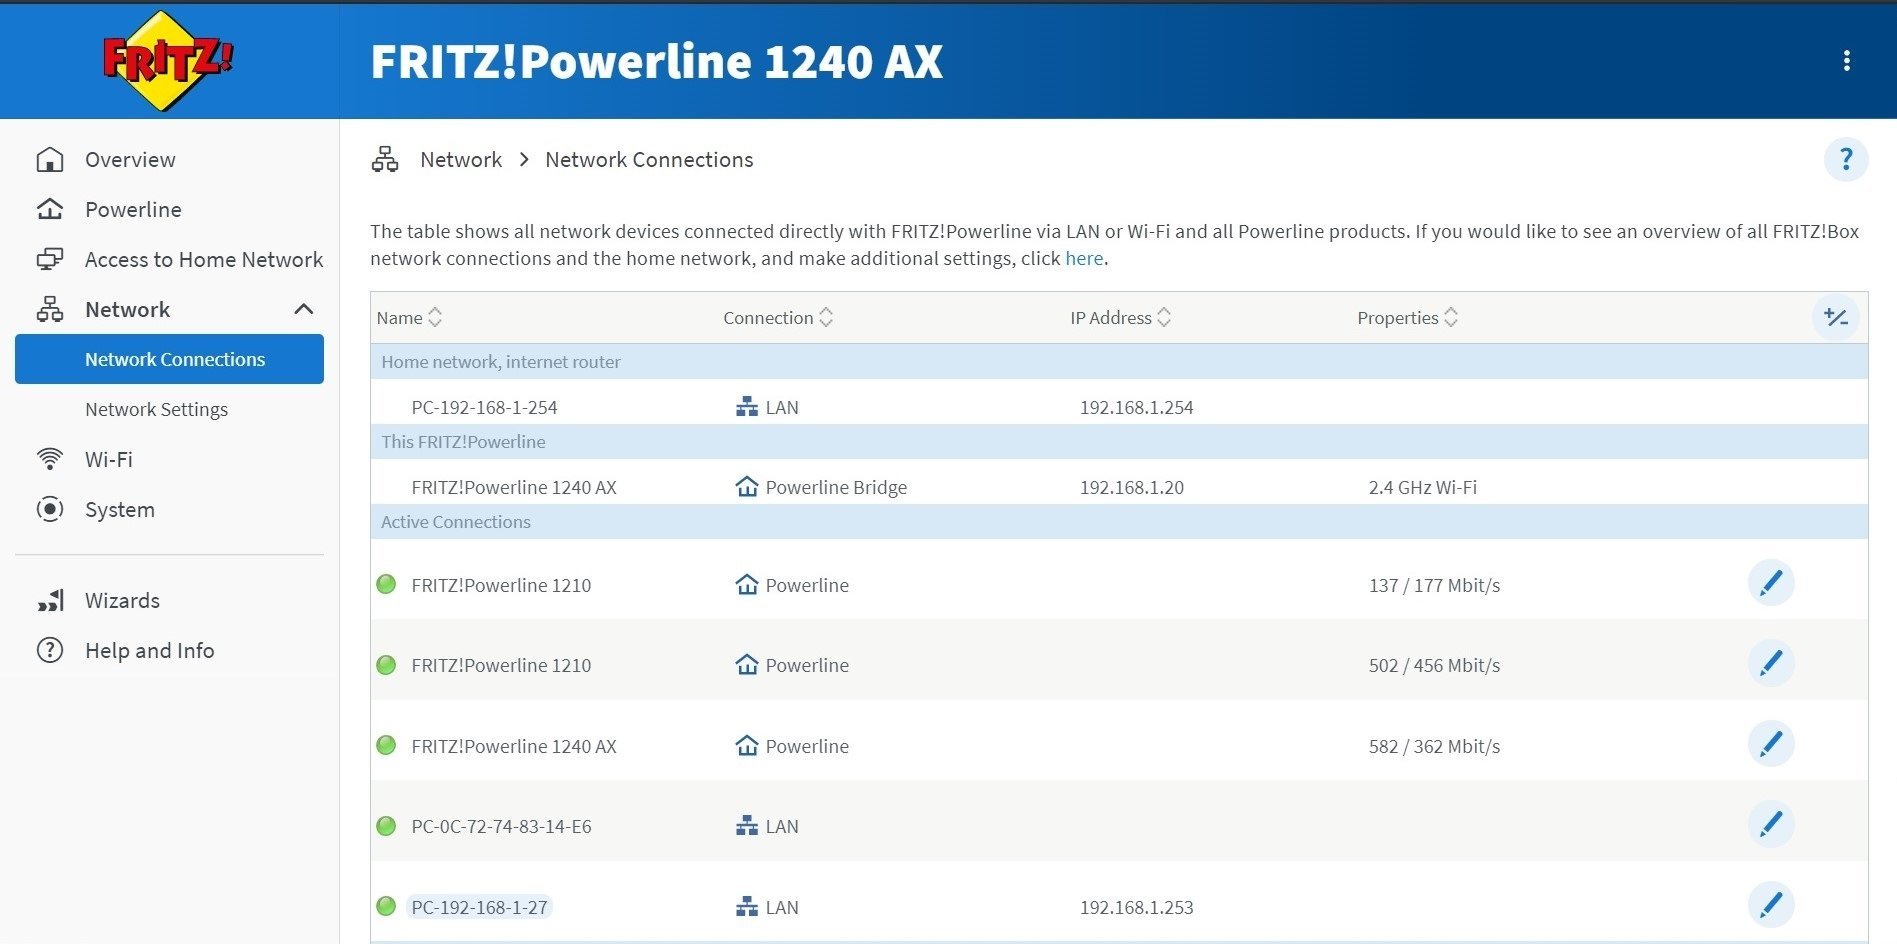Image resolution: width=1897 pixels, height=944 pixels.
Task: Click the 2.4 GHz Wi-Fi property
Action: coord(1423,487)
